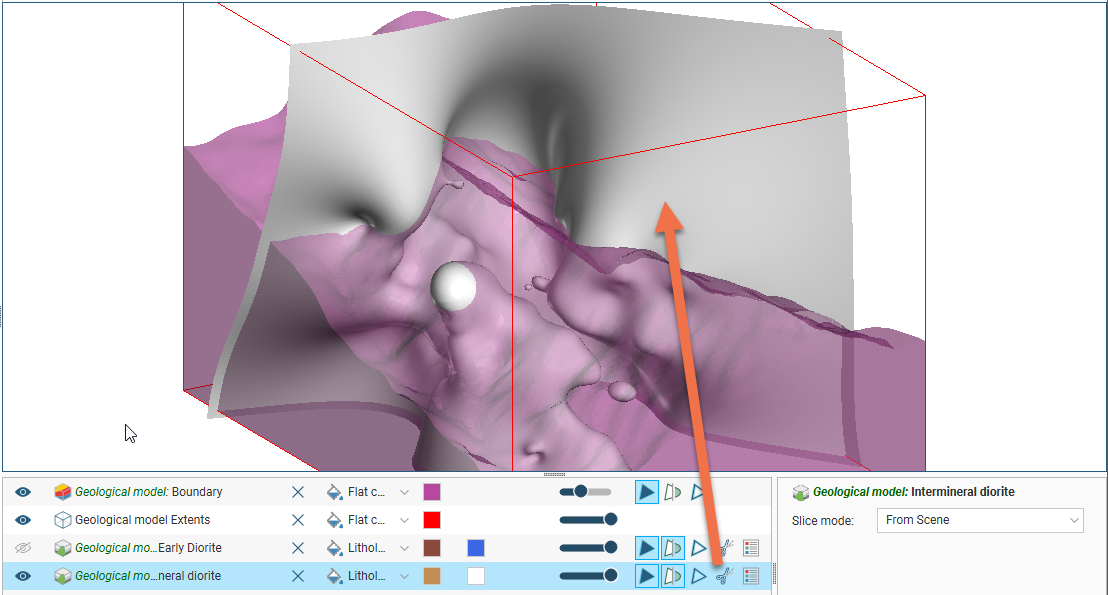Open the Slice mode From Scene dropdown
This screenshot has width=1108, height=595.
[979, 520]
